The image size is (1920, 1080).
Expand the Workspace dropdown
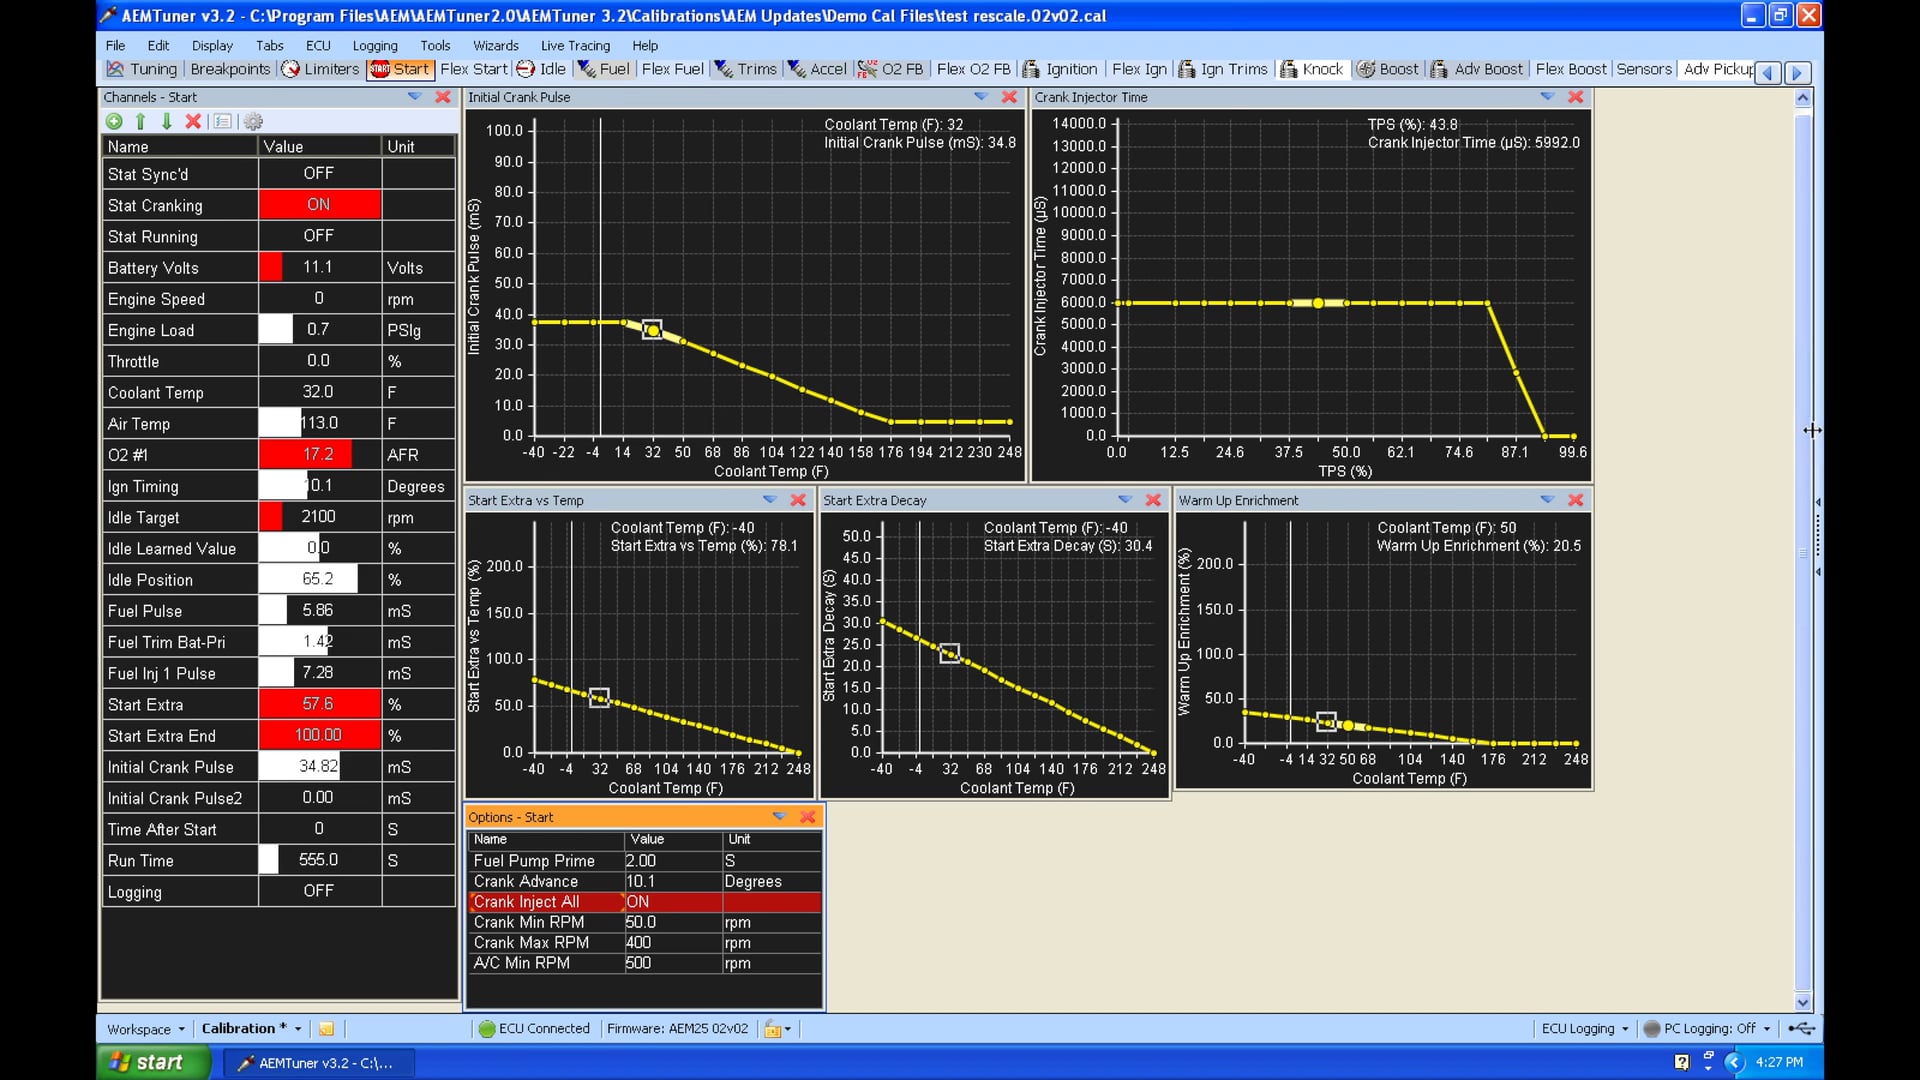pyautogui.click(x=146, y=1028)
